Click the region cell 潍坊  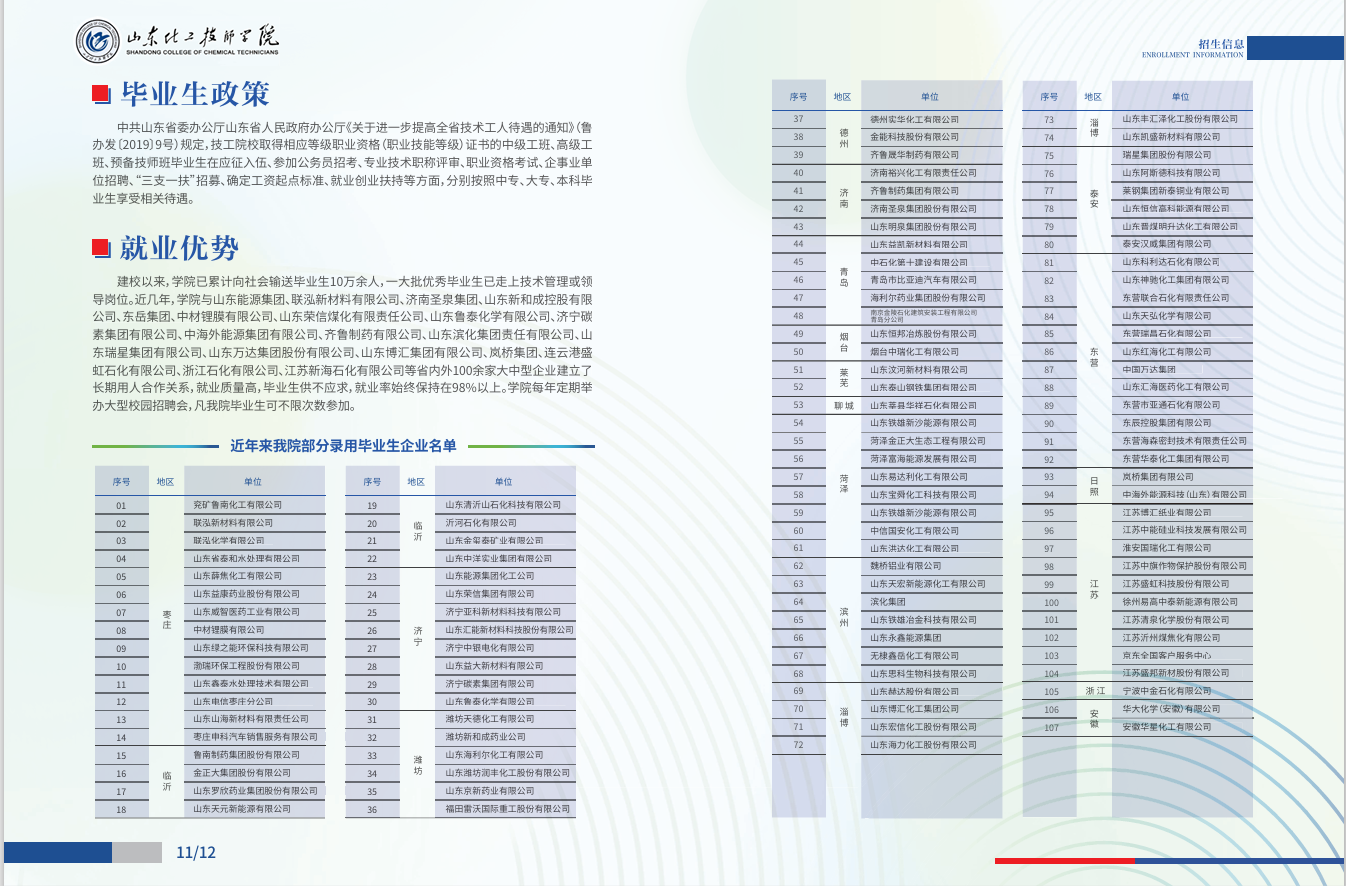[x=418, y=764]
